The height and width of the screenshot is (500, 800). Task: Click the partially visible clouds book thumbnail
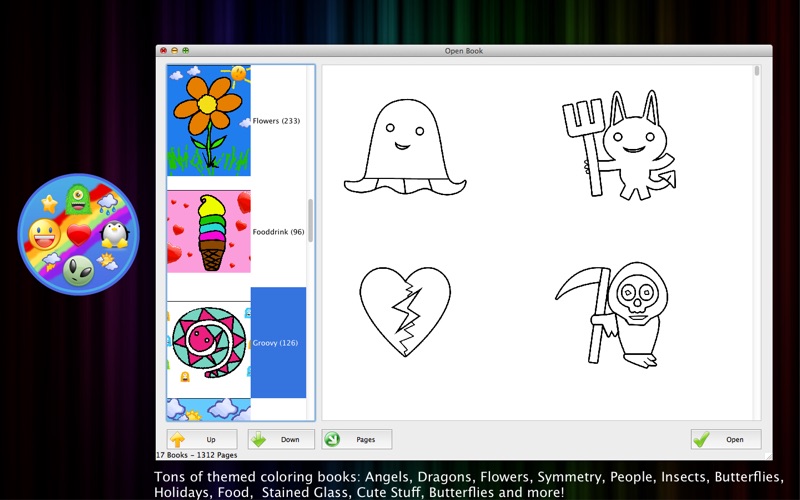(208, 410)
